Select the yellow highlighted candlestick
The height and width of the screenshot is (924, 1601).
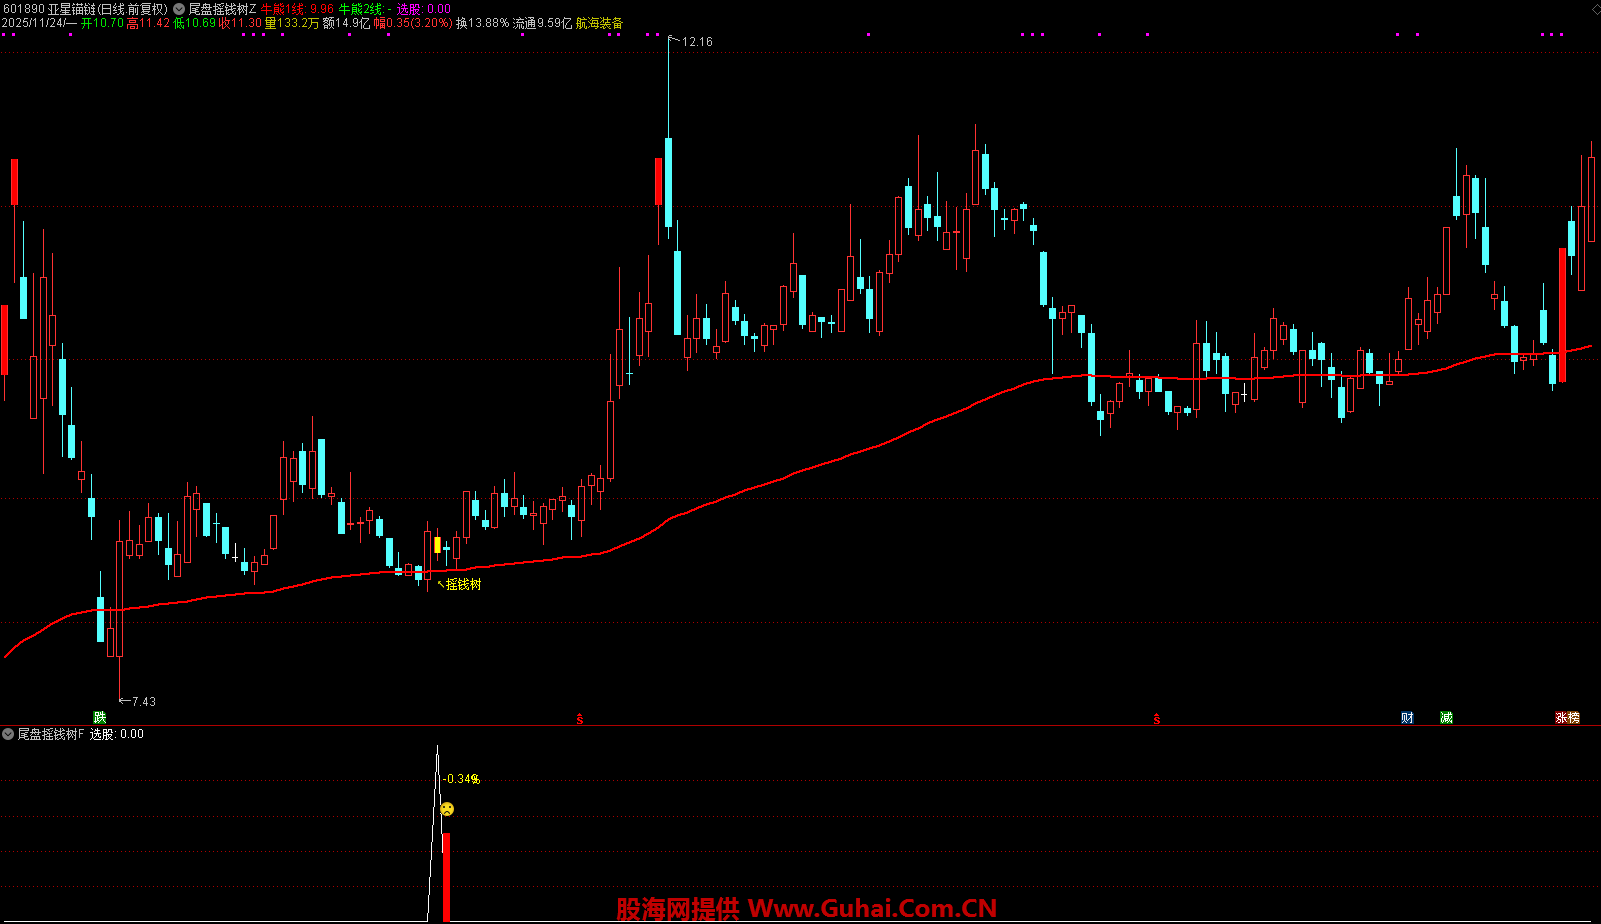click(x=437, y=545)
